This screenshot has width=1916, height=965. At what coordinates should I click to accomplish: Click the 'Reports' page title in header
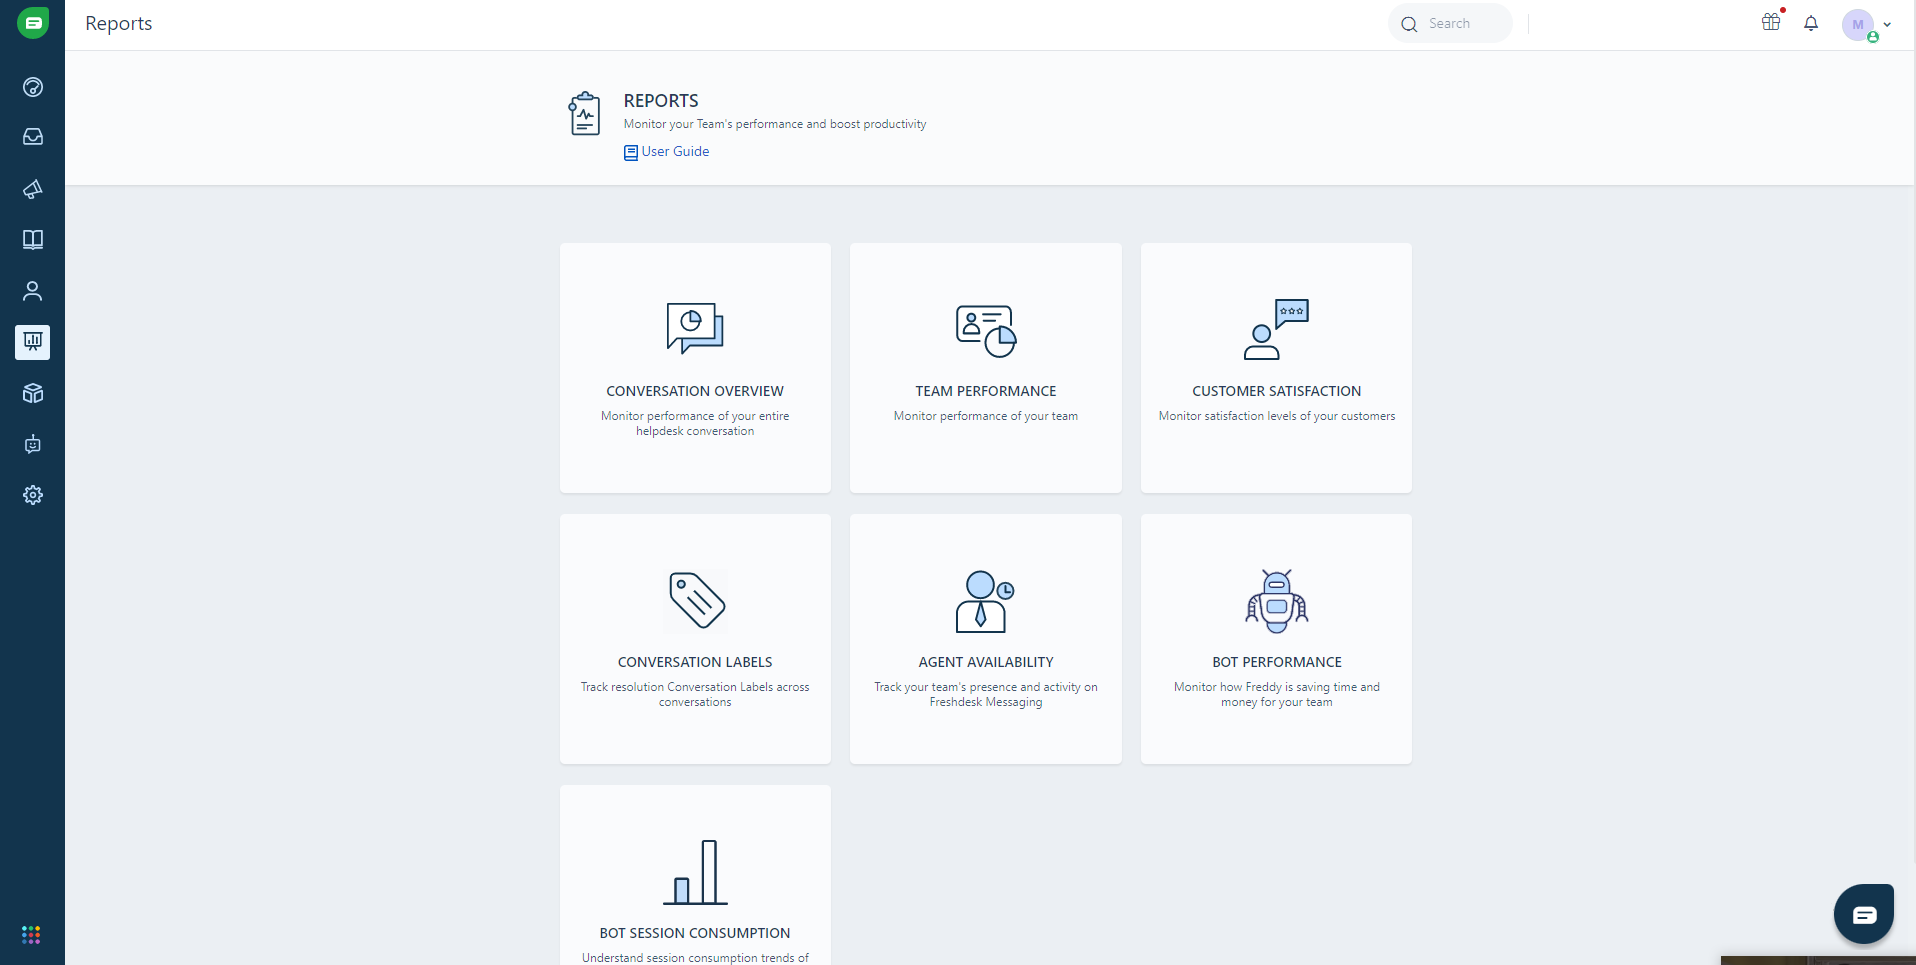coord(119,24)
